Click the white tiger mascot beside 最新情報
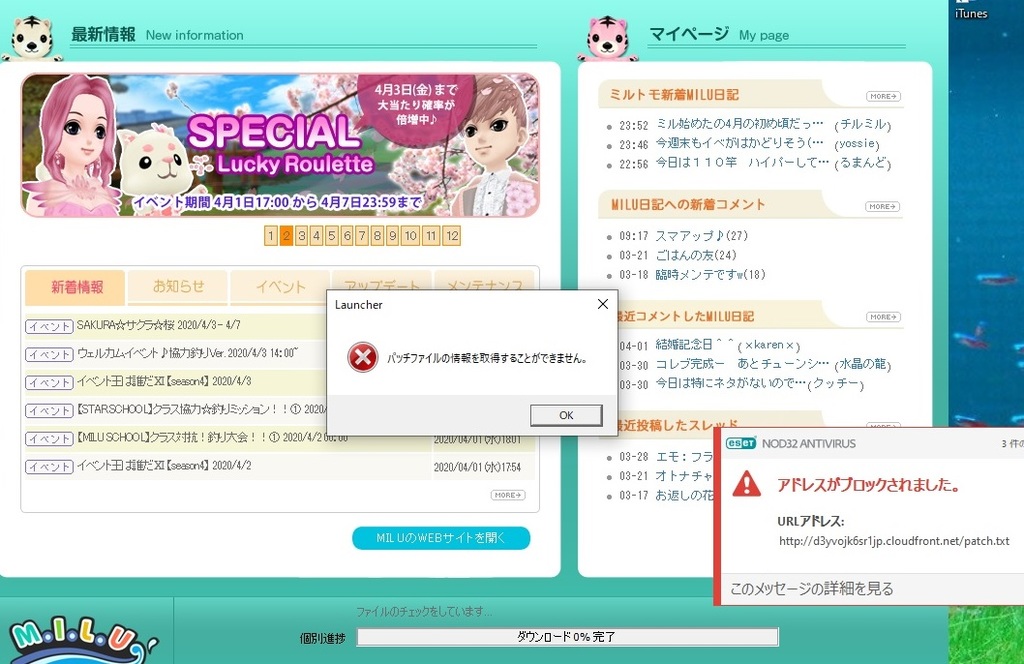The height and width of the screenshot is (664, 1024). [31, 39]
